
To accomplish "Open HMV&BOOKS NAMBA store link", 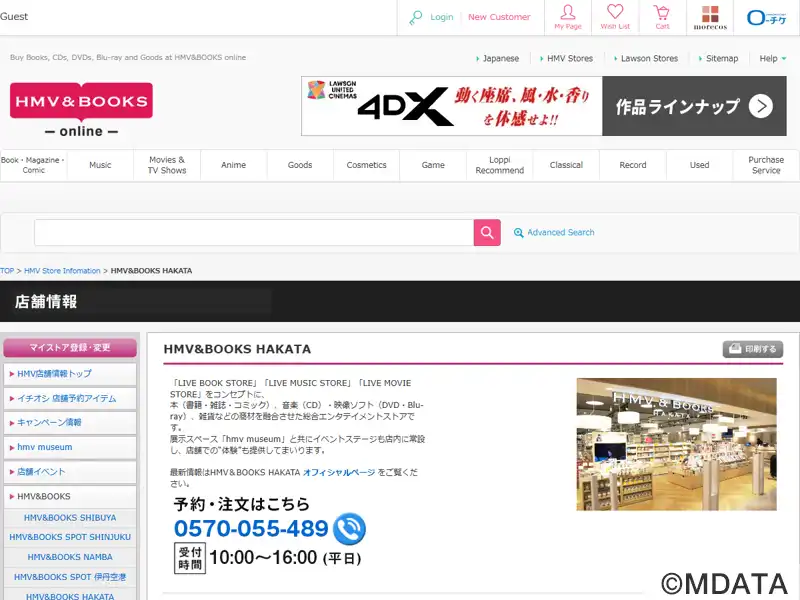I will 70,557.
